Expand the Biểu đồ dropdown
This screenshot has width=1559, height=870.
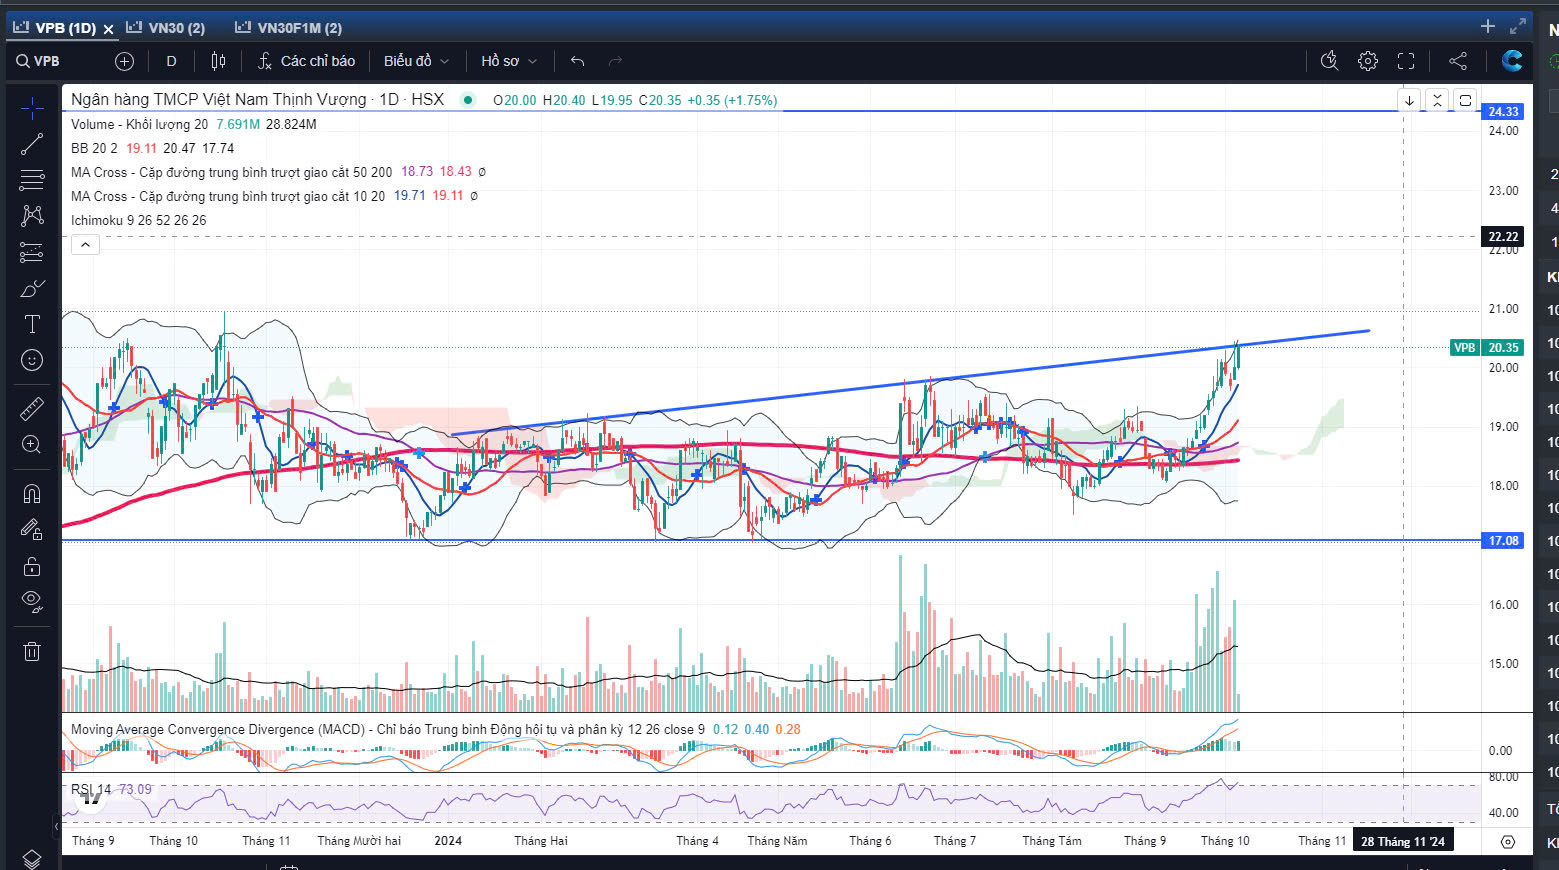pyautogui.click(x=416, y=61)
